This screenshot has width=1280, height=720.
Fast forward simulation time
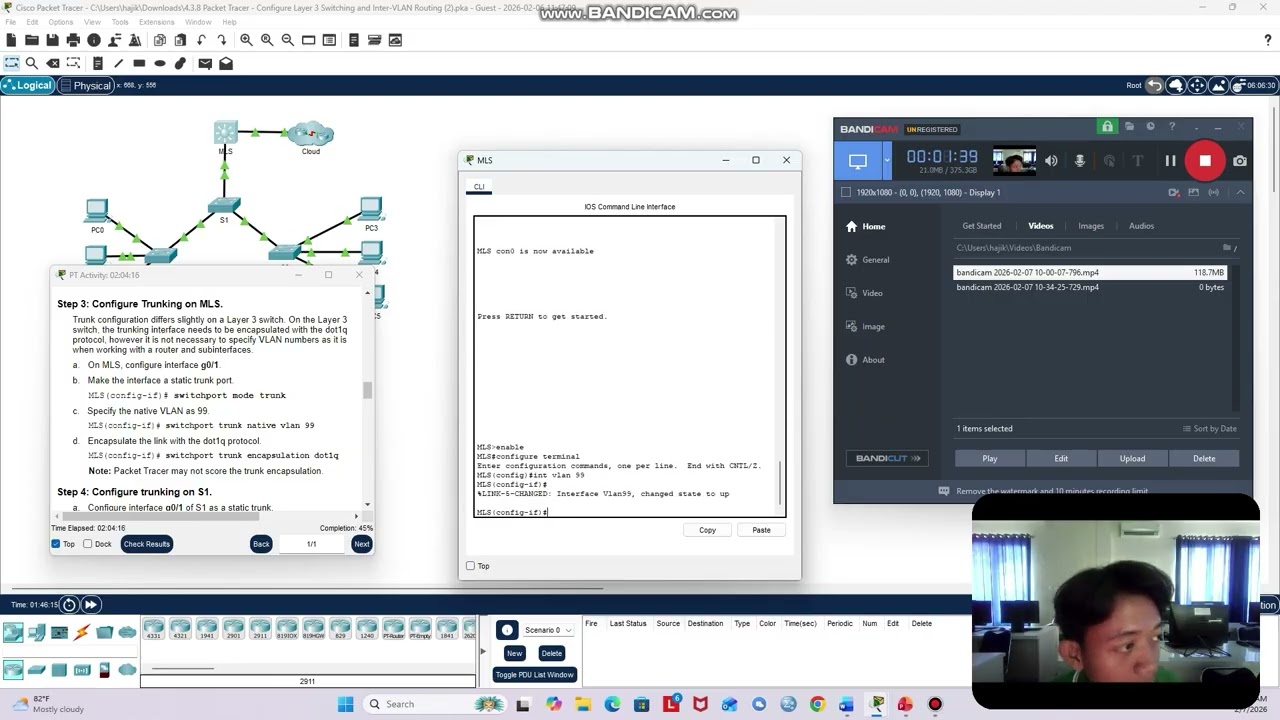coord(90,604)
